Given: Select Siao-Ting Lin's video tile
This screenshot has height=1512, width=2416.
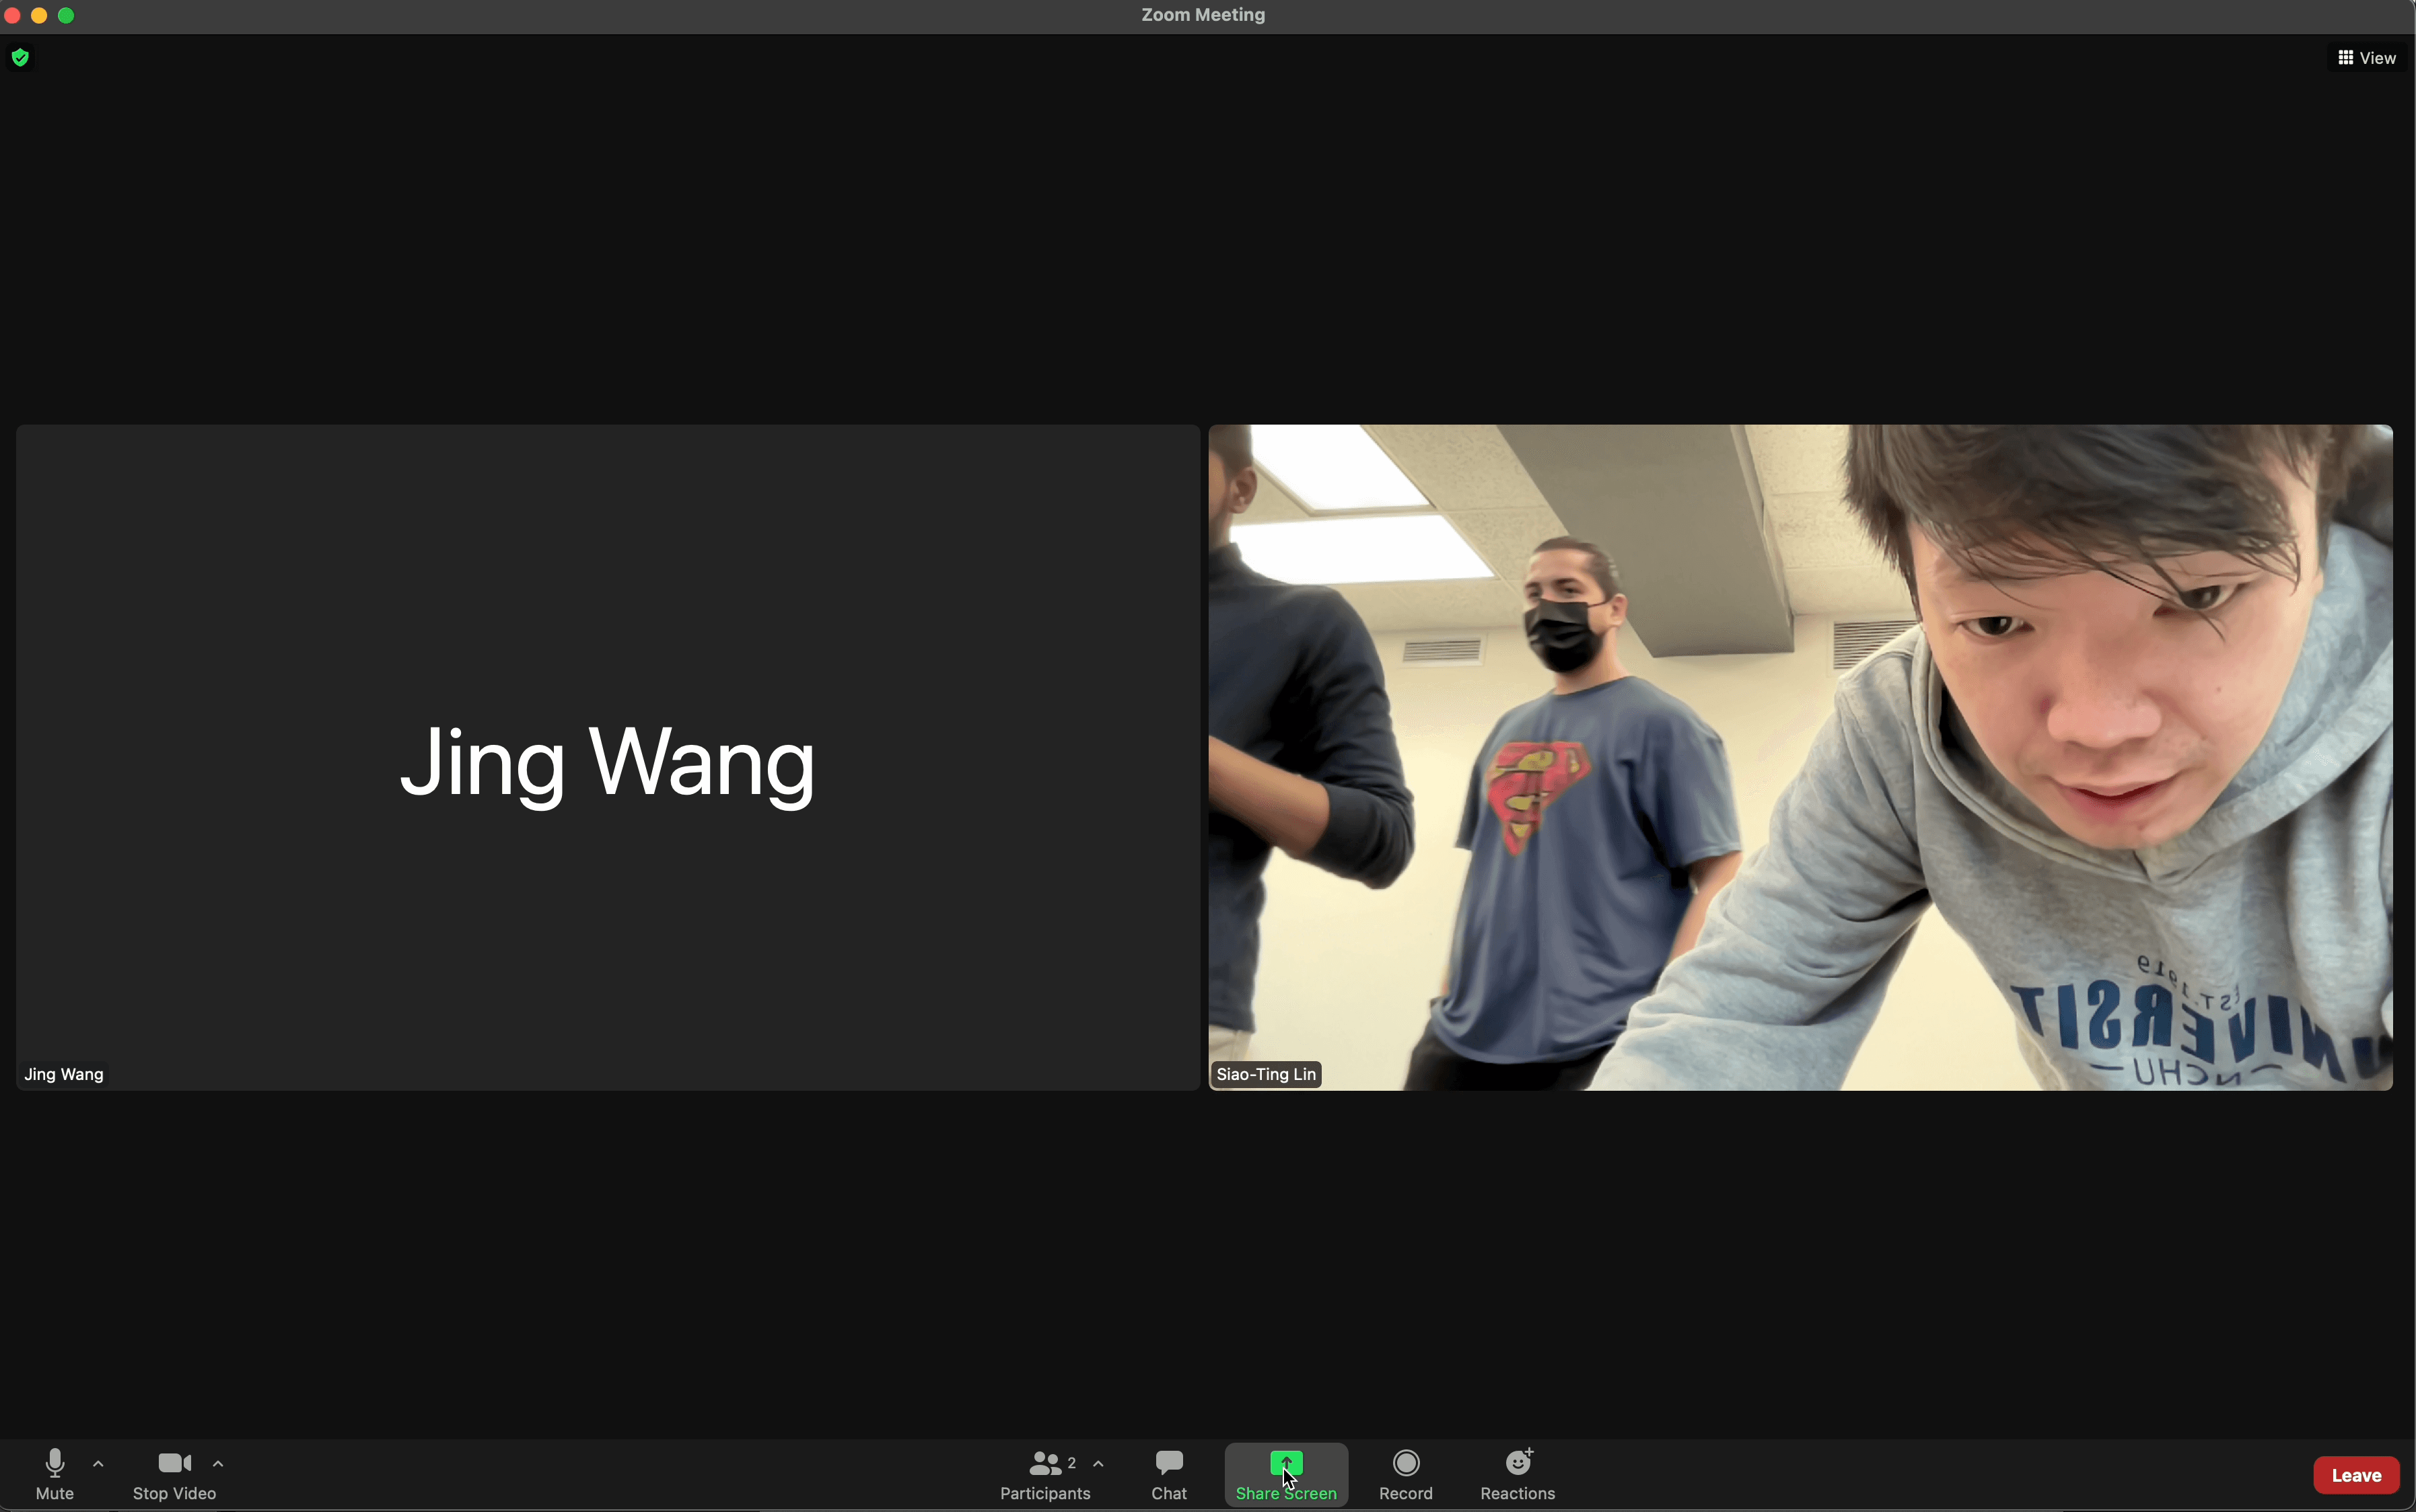Looking at the screenshot, I should point(1800,760).
